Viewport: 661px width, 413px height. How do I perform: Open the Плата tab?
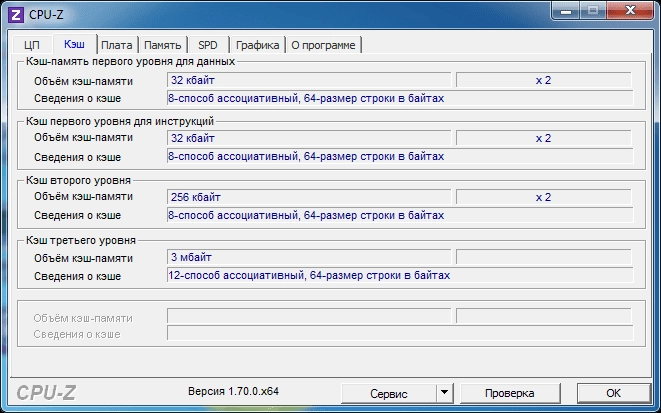(117, 45)
